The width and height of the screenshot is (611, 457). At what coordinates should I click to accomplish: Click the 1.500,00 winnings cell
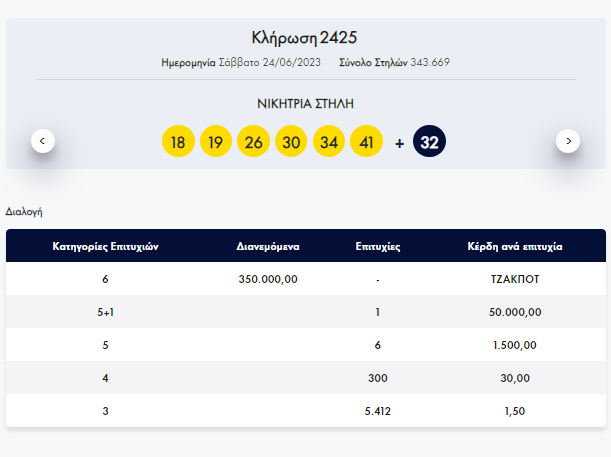point(515,345)
